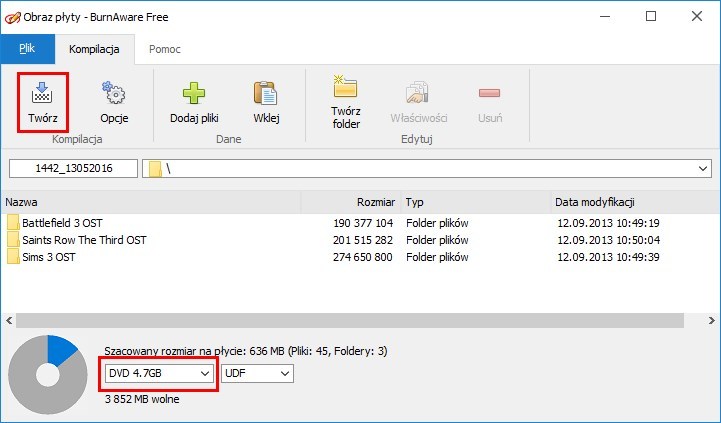721x423 pixels.
Task: Click Folder plików type for Sims 3 OST
Action: (x=437, y=257)
